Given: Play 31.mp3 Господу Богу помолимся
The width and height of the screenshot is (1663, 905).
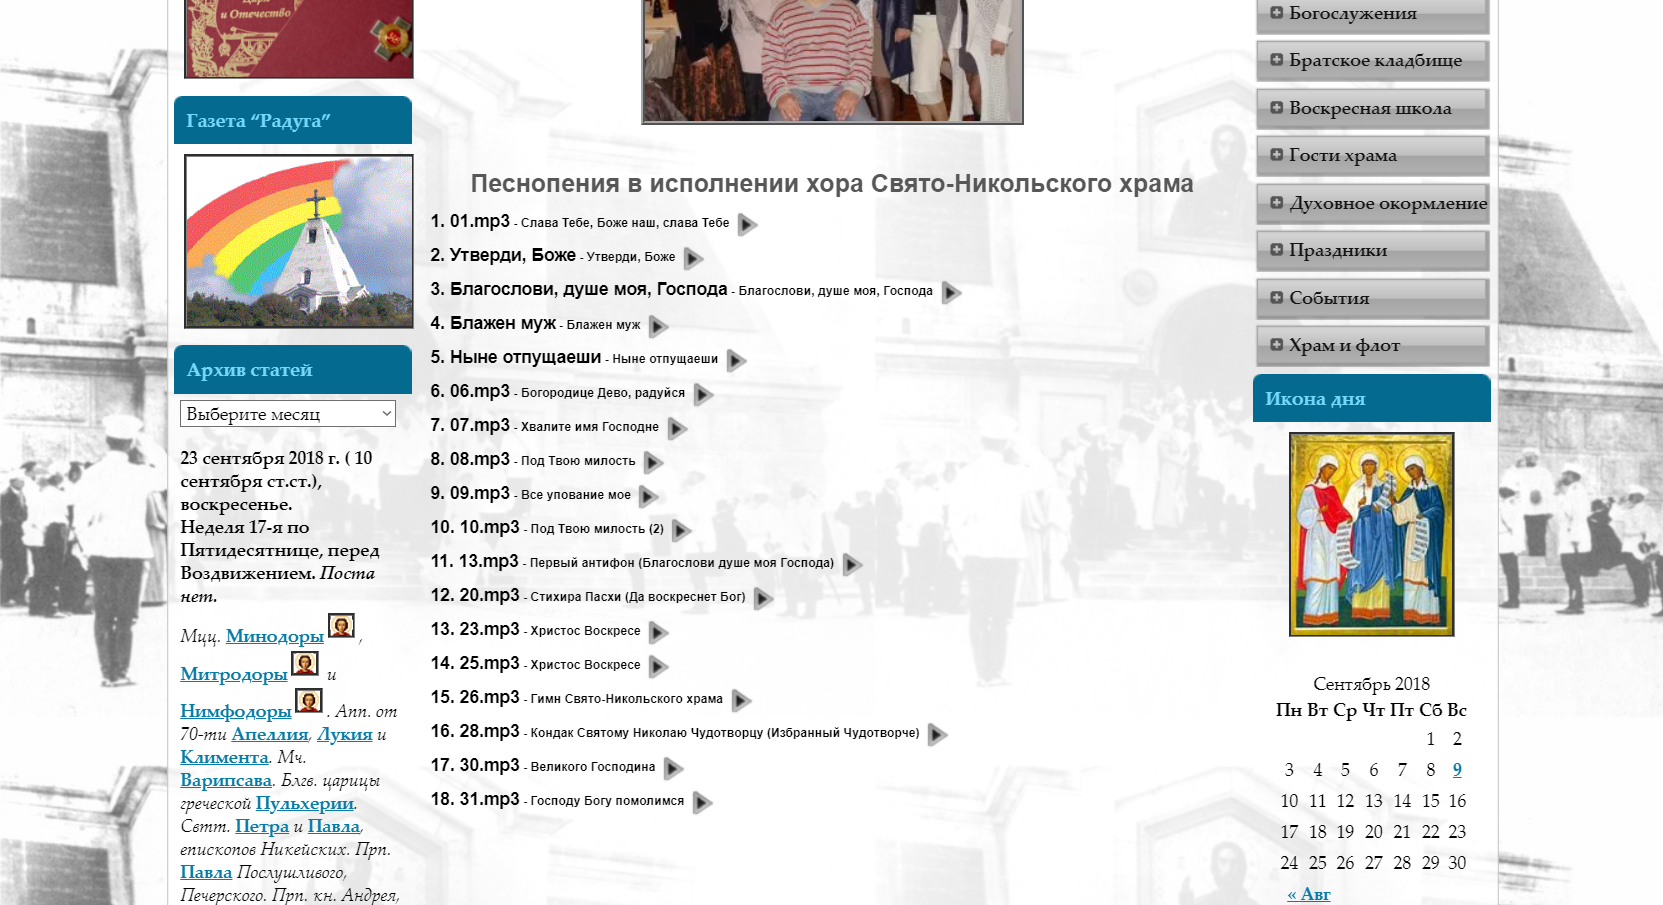Looking at the screenshot, I should [702, 802].
